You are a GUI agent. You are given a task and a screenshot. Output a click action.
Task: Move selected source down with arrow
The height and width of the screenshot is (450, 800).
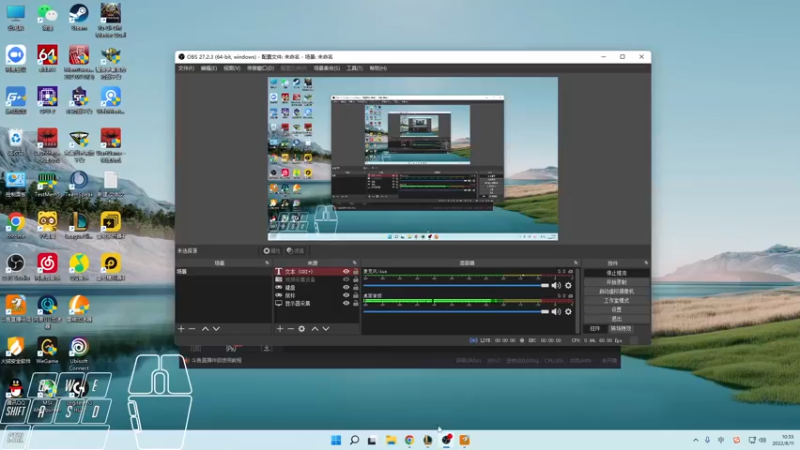click(325, 328)
